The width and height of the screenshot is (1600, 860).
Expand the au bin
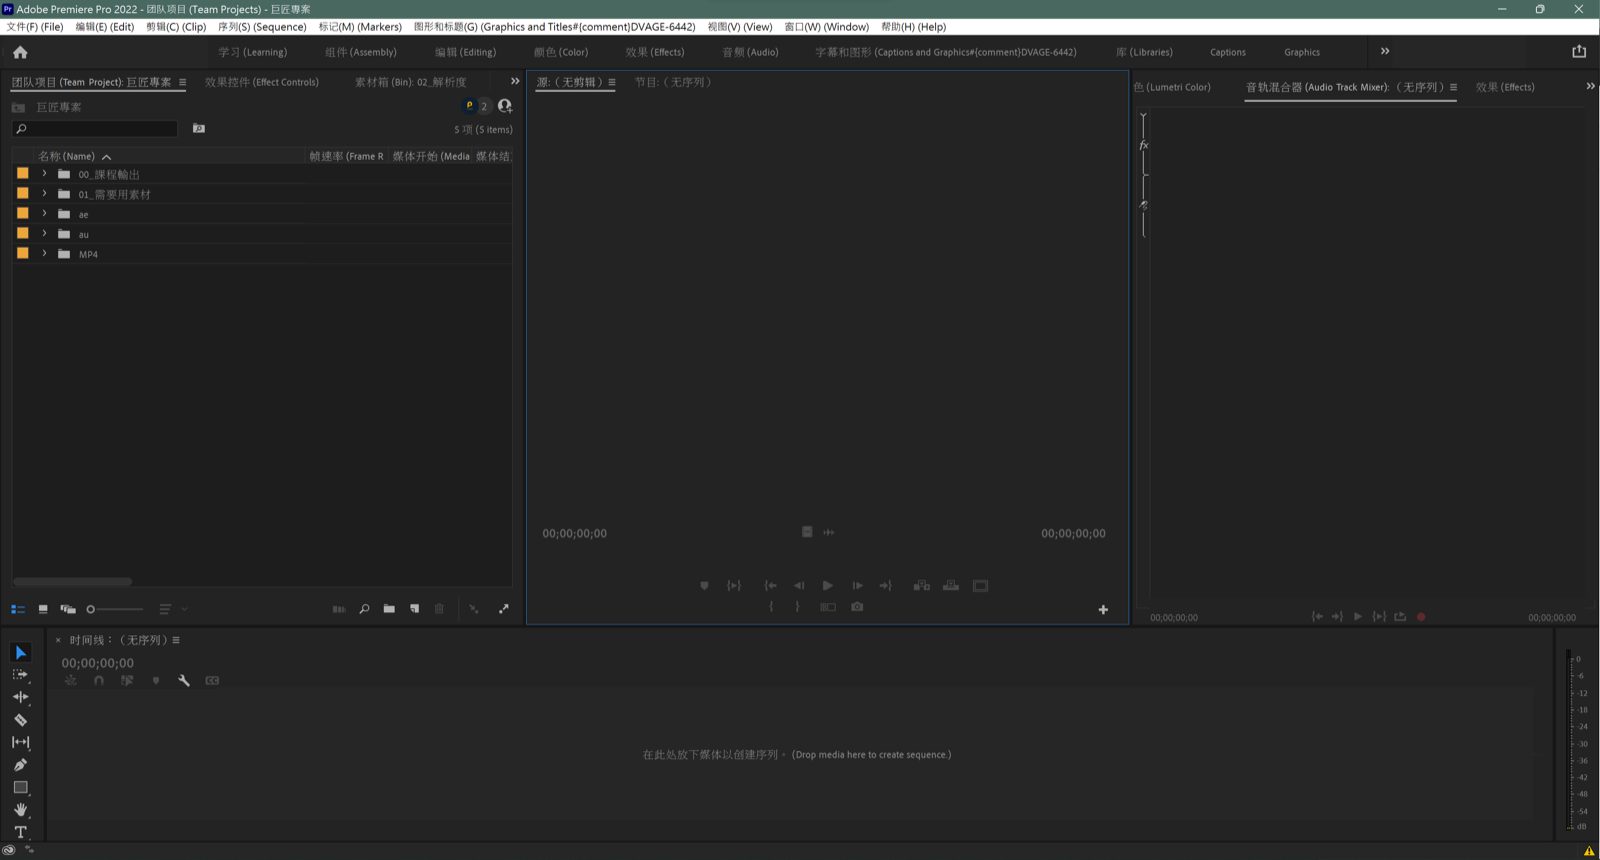[44, 233]
